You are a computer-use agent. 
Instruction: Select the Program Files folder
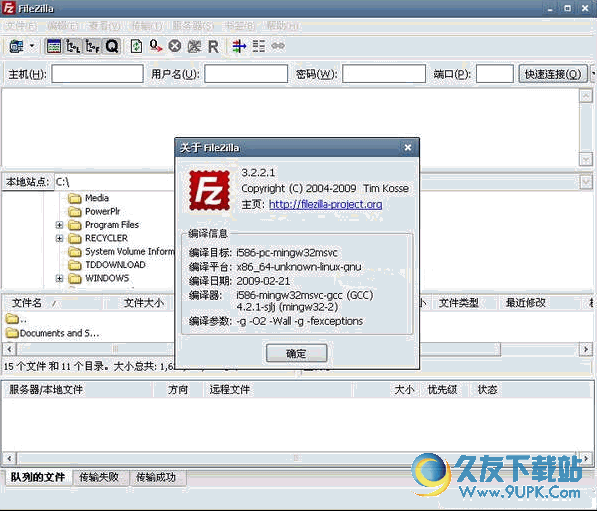click(112, 225)
